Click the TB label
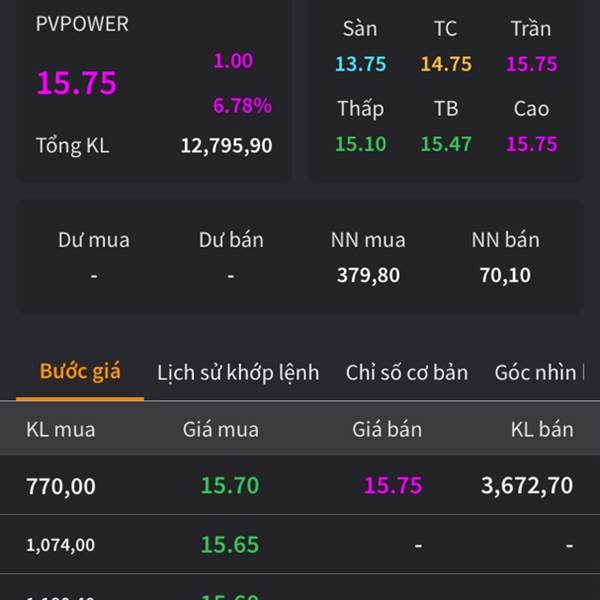Image resolution: width=600 pixels, height=600 pixels. 446,109
